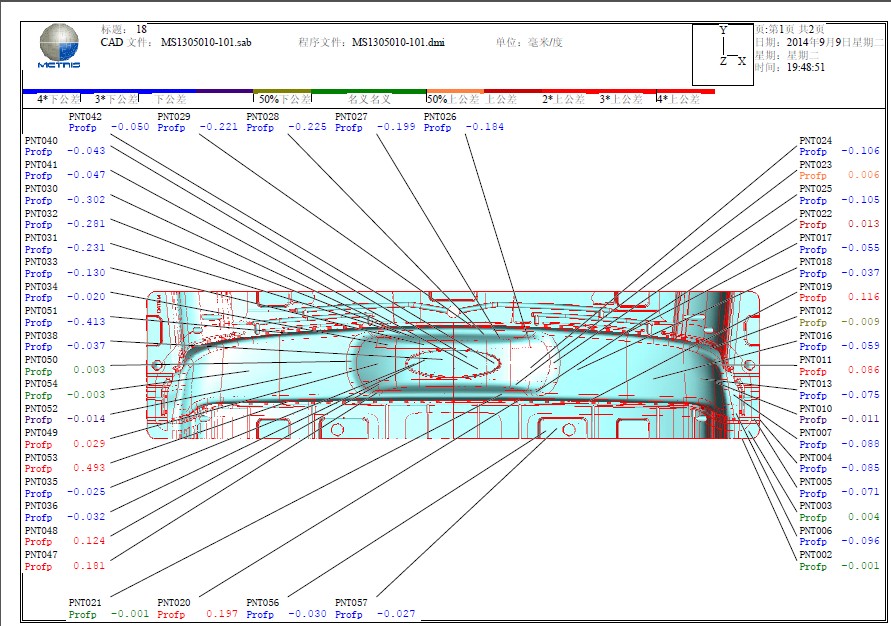
Task: Click the cyan CAD part model center
Action: (452, 364)
